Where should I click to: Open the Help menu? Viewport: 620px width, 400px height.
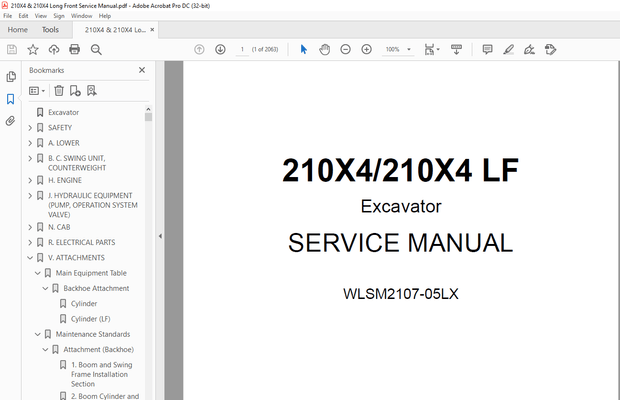click(105, 16)
